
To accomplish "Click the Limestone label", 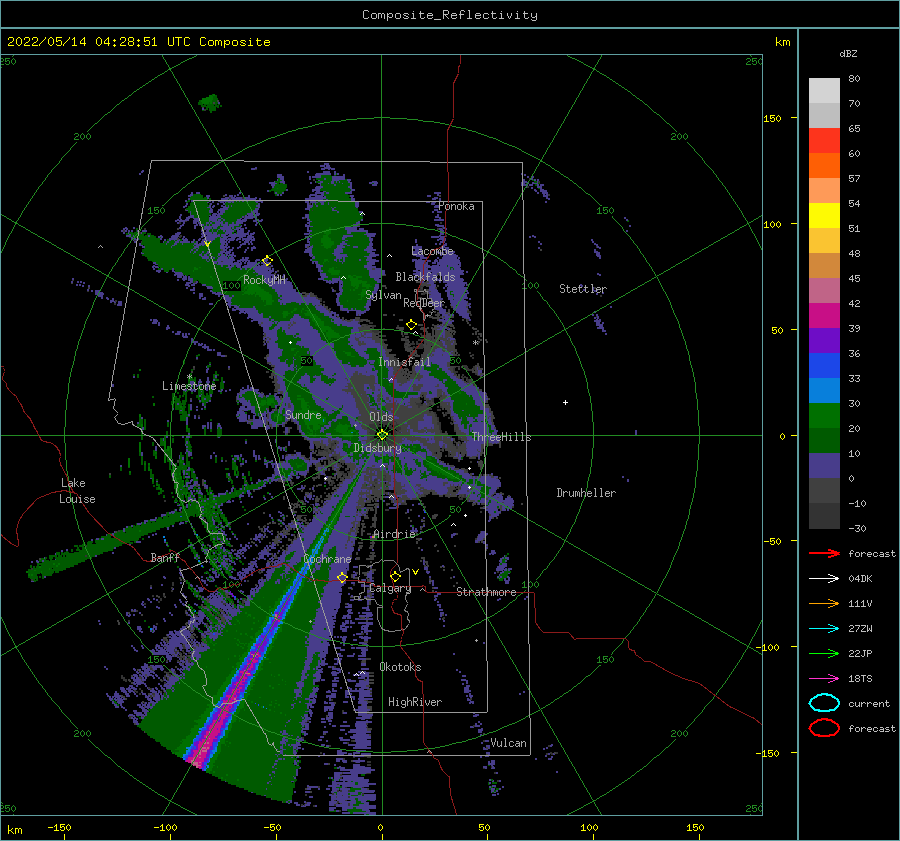I will tap(189, 386).
